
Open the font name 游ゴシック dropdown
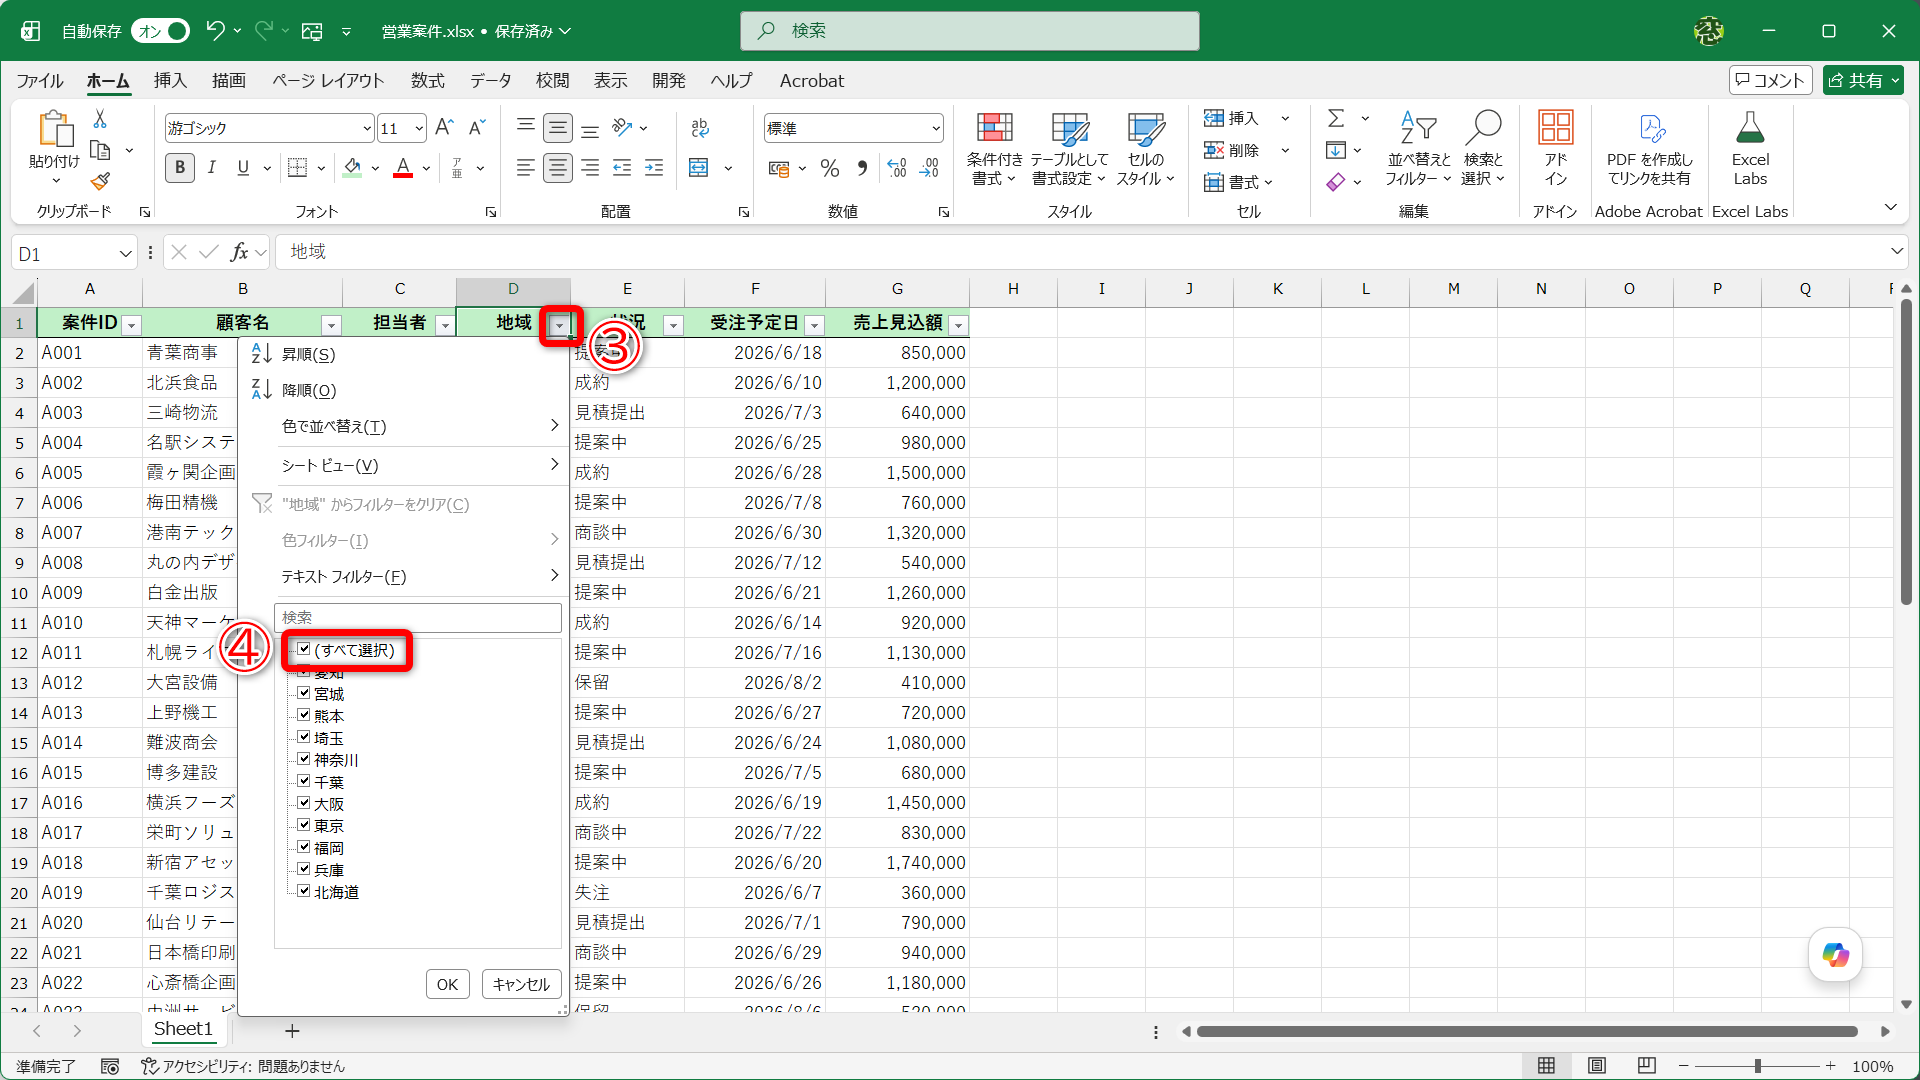(367, 128)
